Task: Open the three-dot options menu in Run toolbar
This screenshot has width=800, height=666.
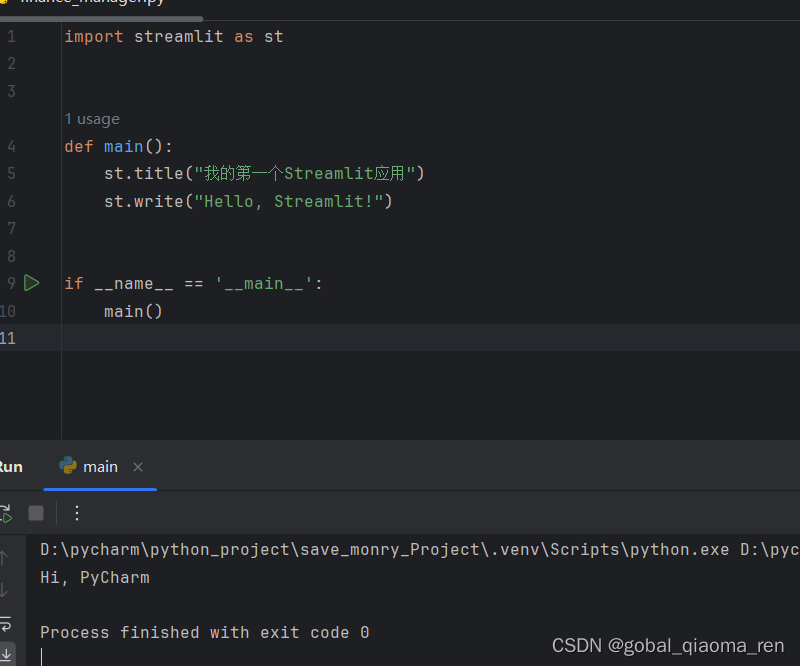Action: [x=77, y=513]
